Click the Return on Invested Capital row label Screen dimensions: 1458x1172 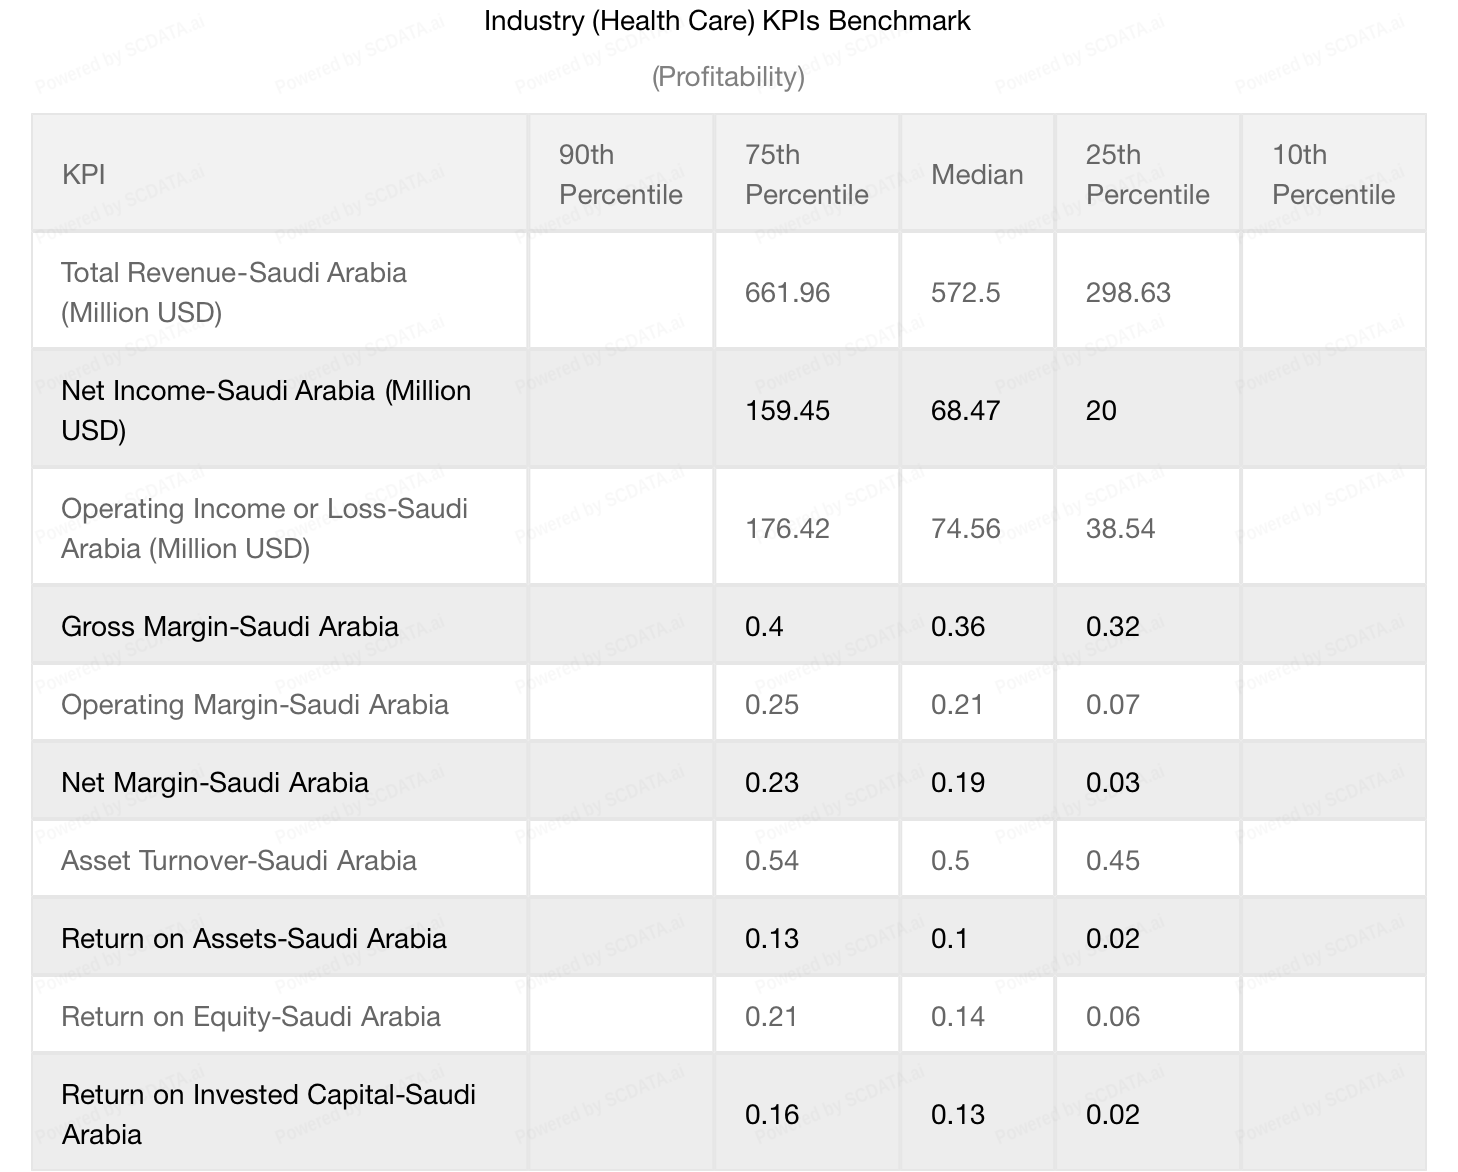pos(268,1114)
